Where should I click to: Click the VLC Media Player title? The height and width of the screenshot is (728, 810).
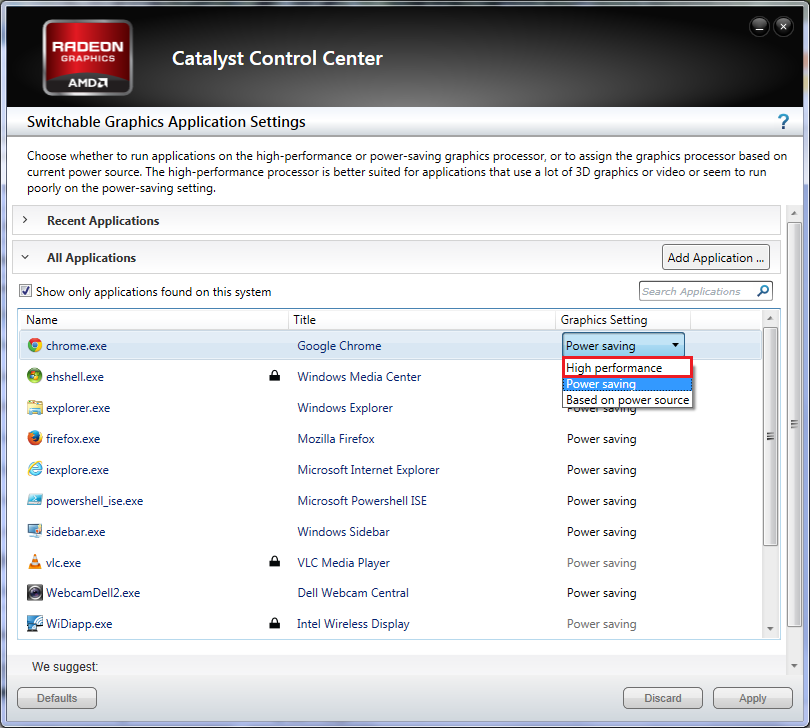pos(344,563)
